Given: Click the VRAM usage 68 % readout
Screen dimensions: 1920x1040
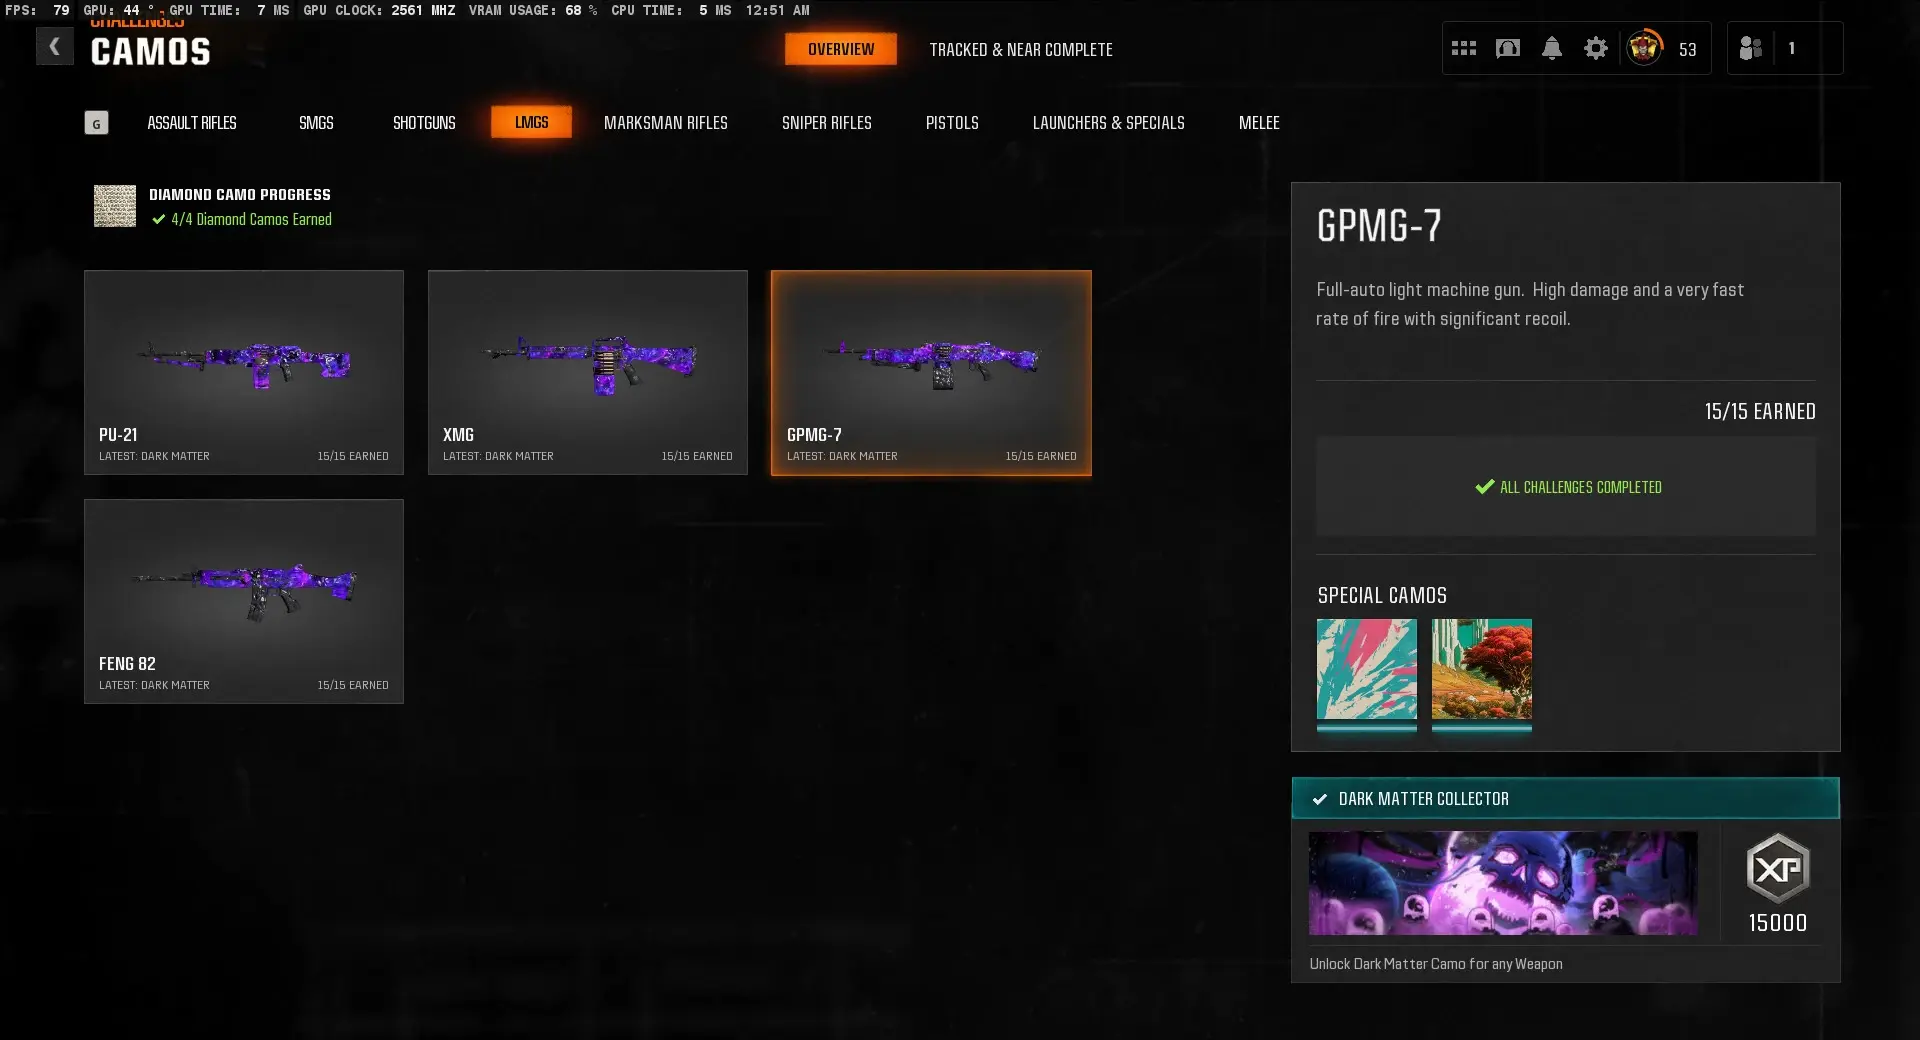Looking at the screenshot, I should pyautogui.click(x=533, y=10).
